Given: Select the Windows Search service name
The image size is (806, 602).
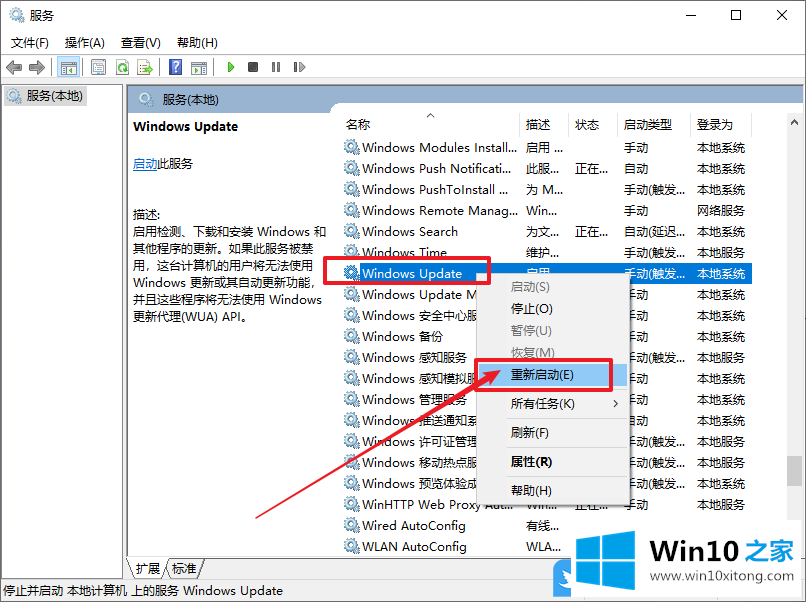Looking at the screenshot, I should pos(410,232).
